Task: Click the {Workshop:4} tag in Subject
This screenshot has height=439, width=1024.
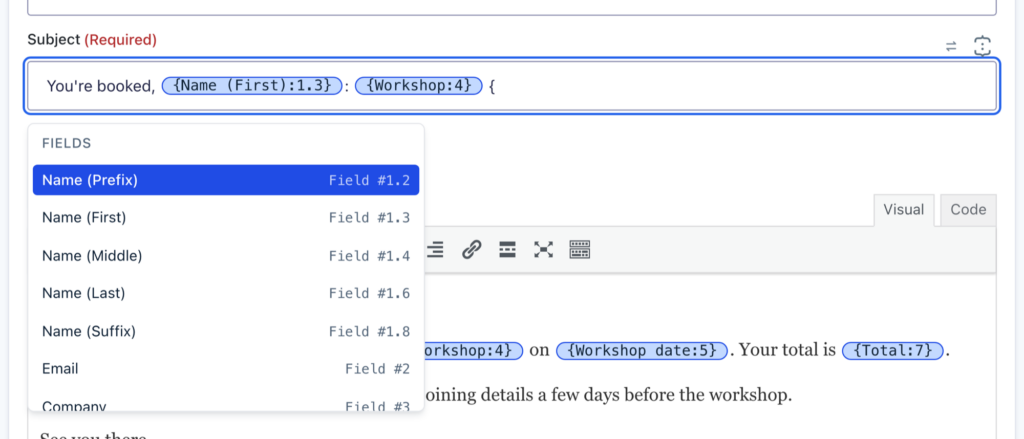Action: 419,86
